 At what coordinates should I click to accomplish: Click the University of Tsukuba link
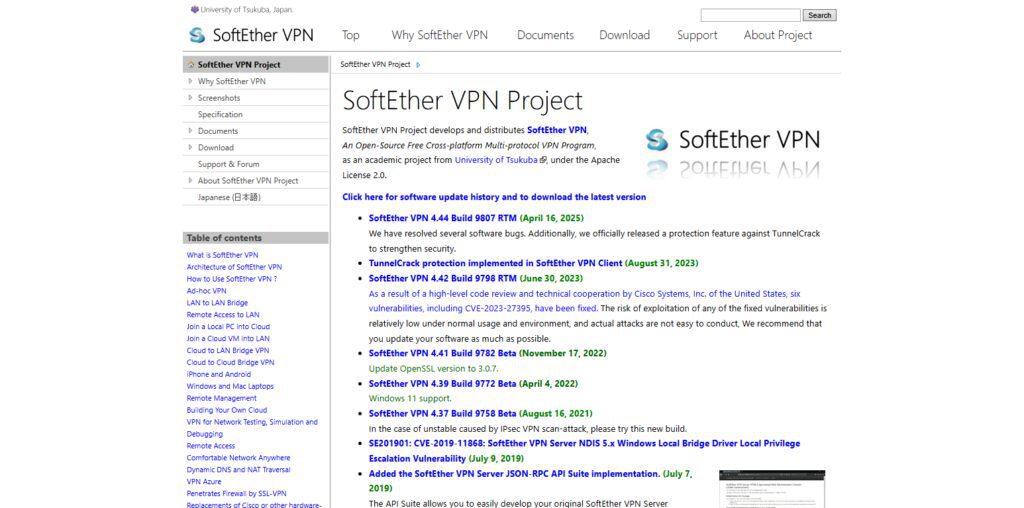[x=496, y=159]
